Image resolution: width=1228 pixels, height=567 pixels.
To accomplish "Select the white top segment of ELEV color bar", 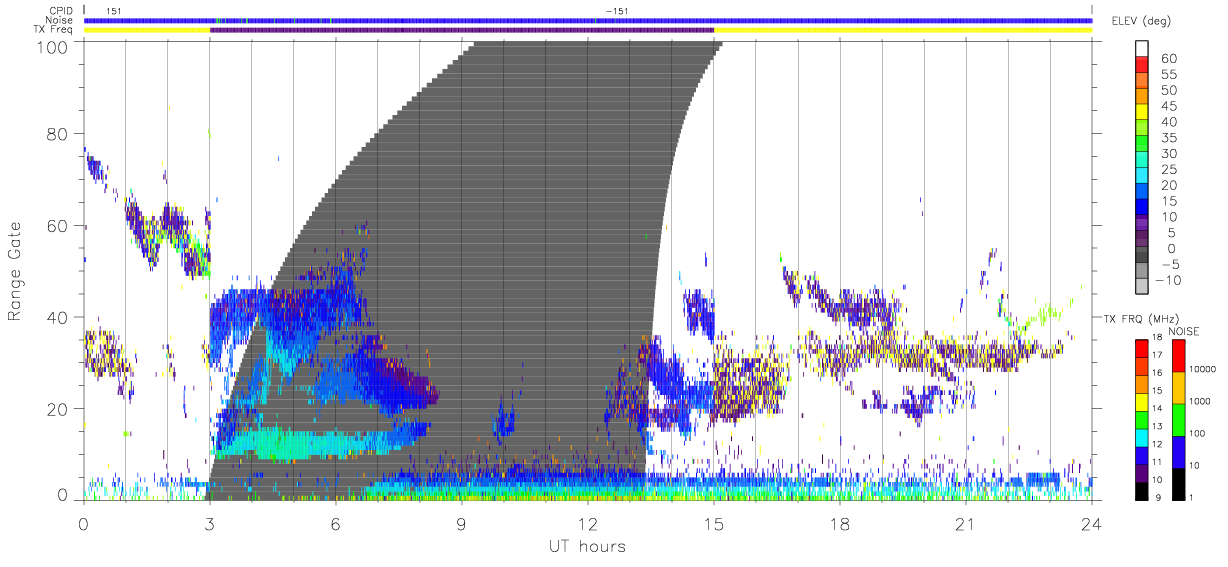I will point(1142,49).
